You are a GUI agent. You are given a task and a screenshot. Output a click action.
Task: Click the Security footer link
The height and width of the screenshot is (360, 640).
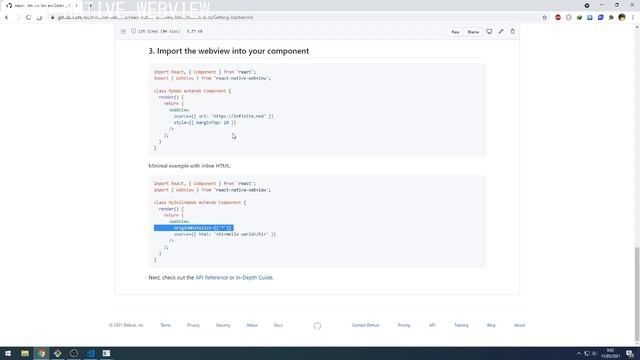coord(223,325)
